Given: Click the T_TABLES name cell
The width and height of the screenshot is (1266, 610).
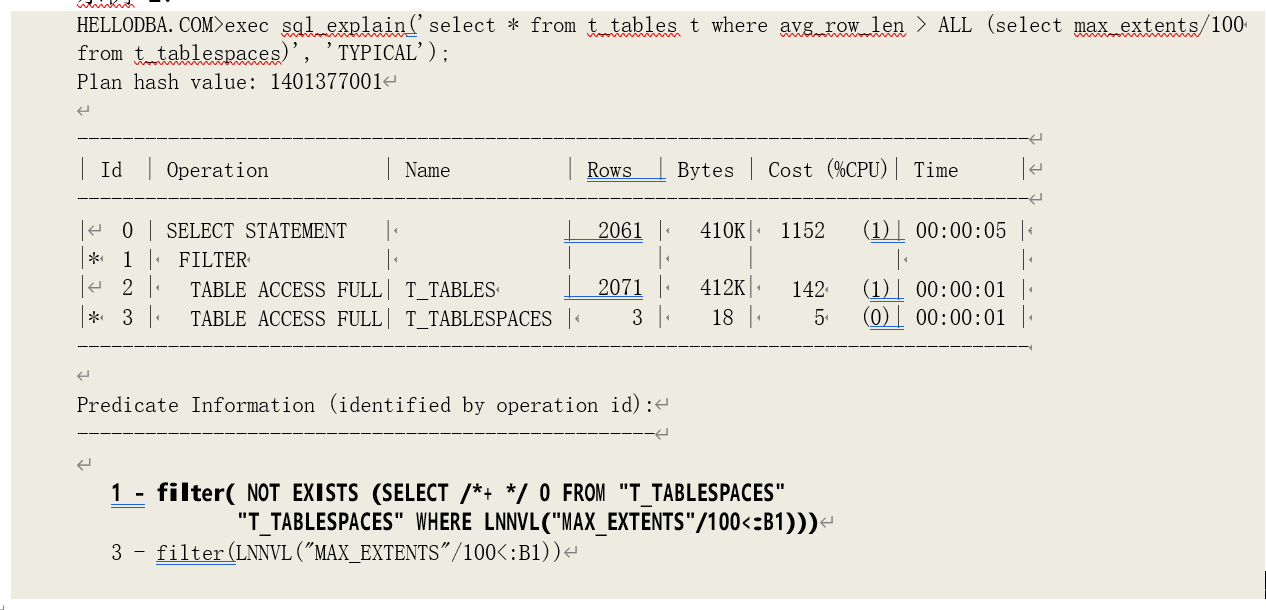Looking at the screenshot, I should [x=450, y=290].
